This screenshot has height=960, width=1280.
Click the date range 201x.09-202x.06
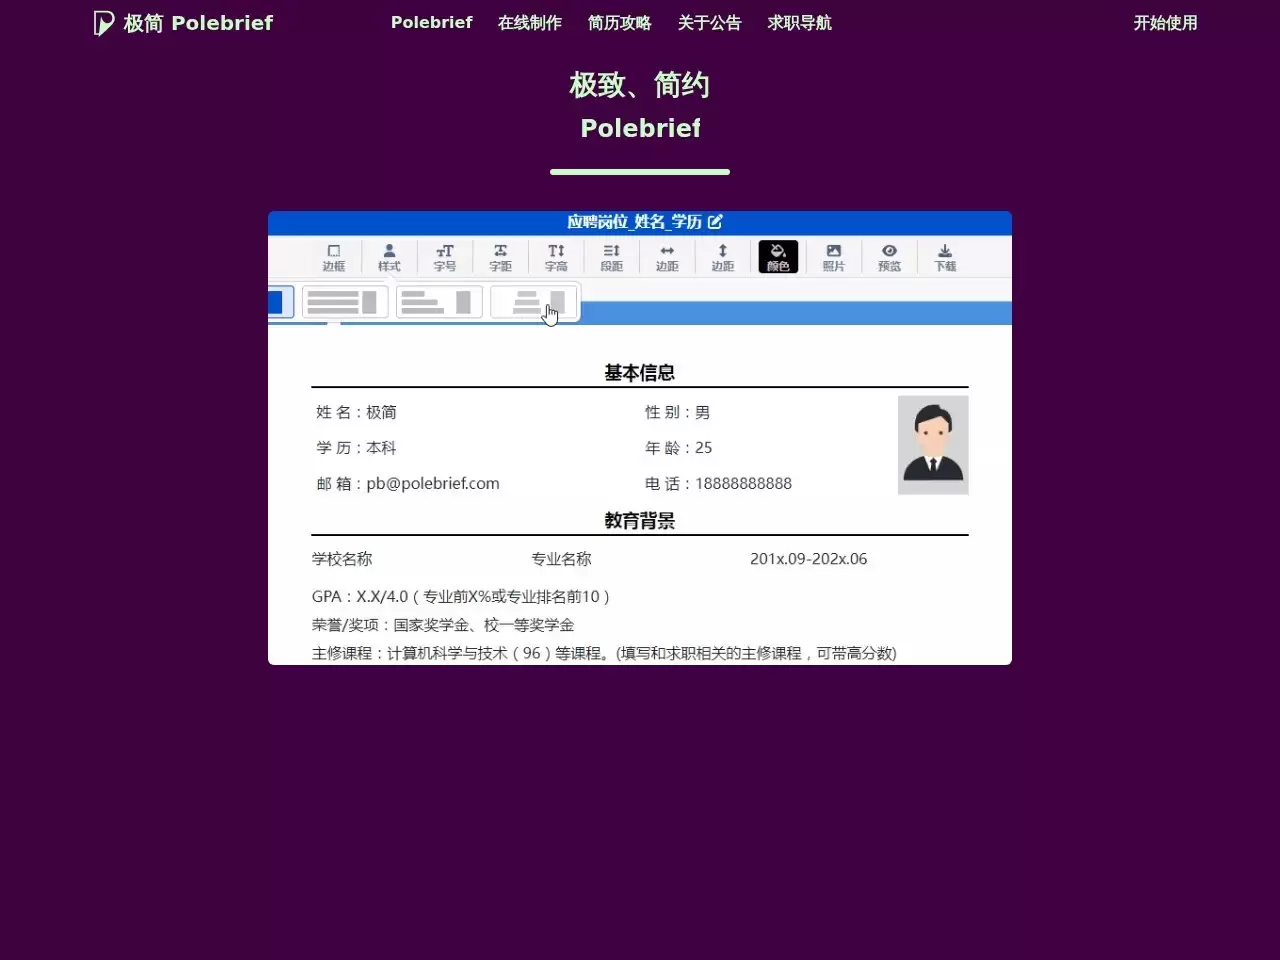(809, 559)
